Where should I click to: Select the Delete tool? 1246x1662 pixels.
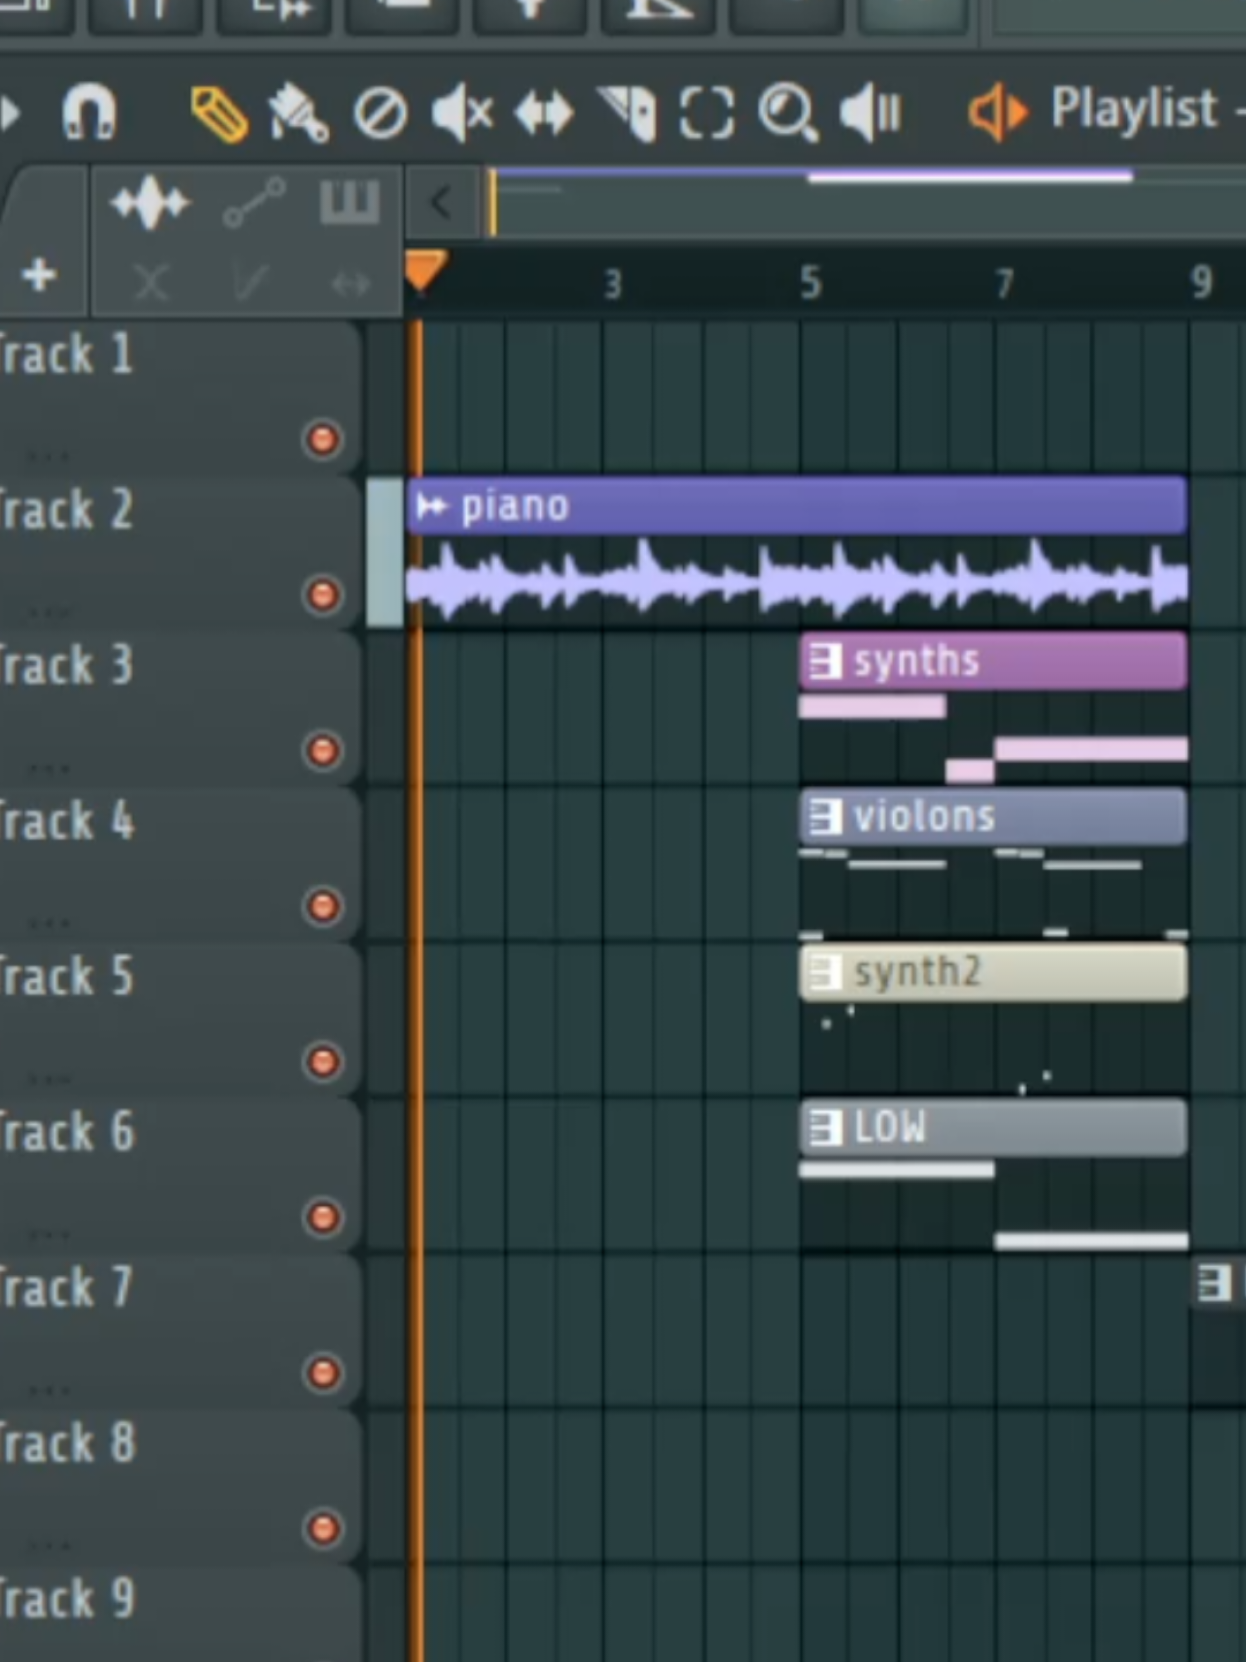click(x=380, y=113)
